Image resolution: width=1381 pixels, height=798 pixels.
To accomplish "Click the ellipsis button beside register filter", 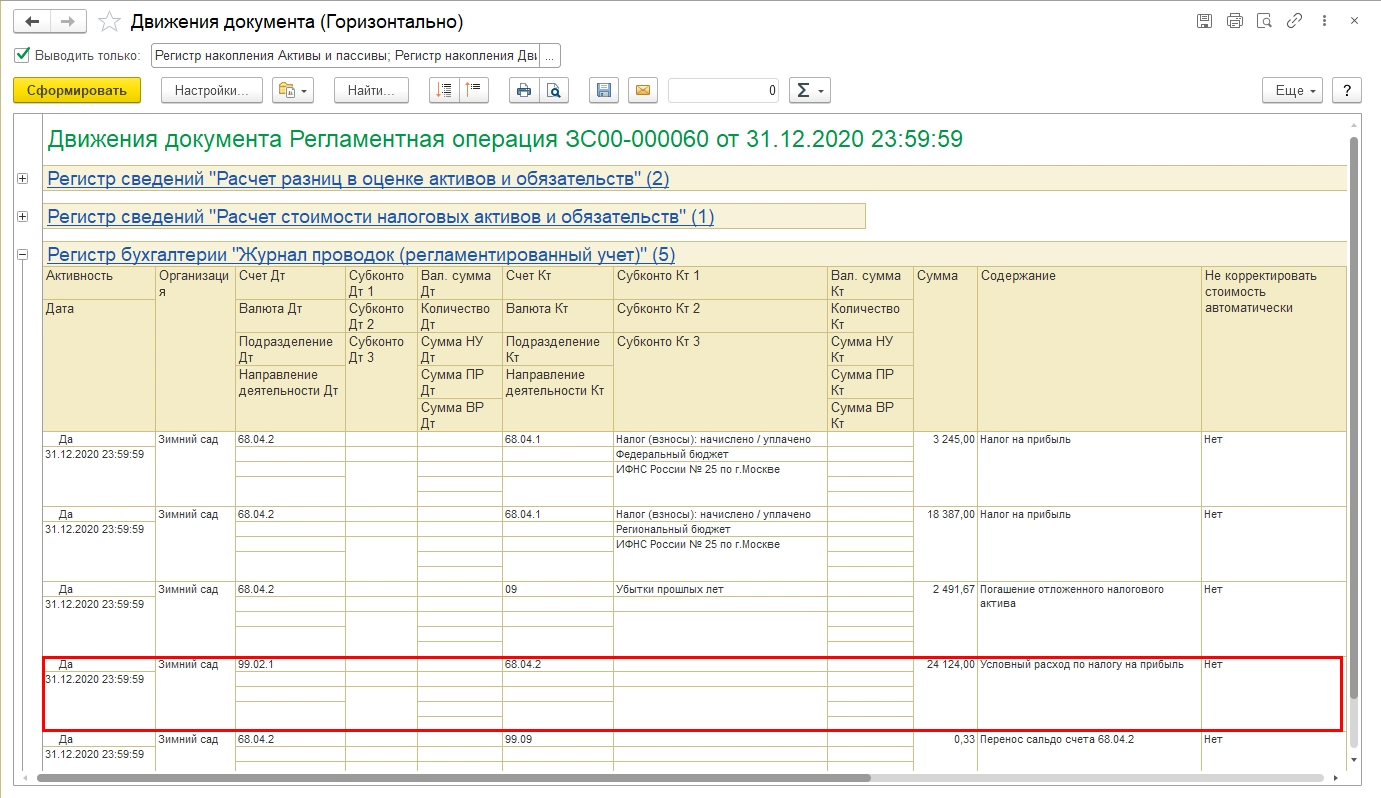I will [x=551, y=55].
